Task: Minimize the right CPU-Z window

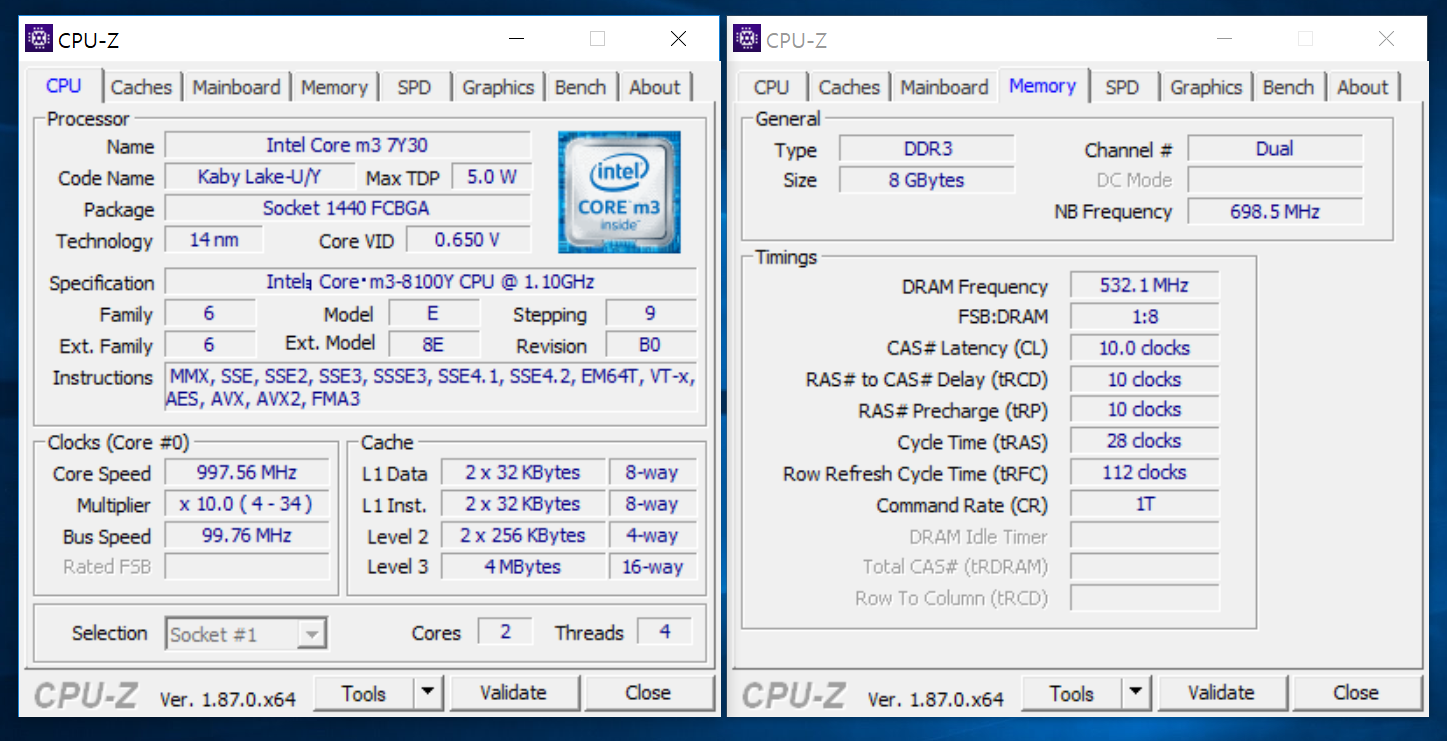Action: tap(1224, 39)
